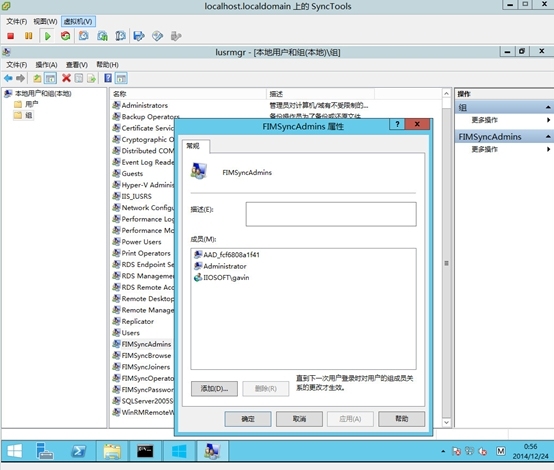
Task: Click the blue Back arrow in lusrmgr
Action: (8, 78)
